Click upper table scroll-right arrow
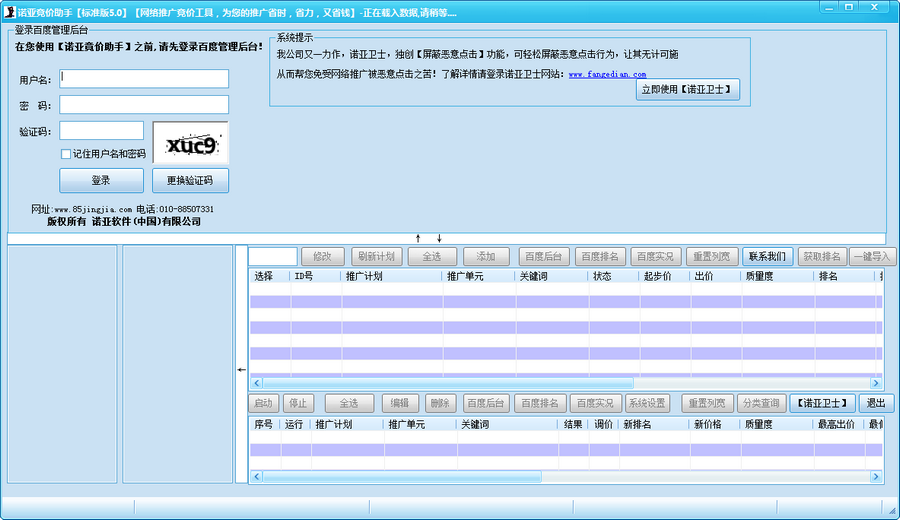This screenshot has height=520, width=900. tap(876, 383)
